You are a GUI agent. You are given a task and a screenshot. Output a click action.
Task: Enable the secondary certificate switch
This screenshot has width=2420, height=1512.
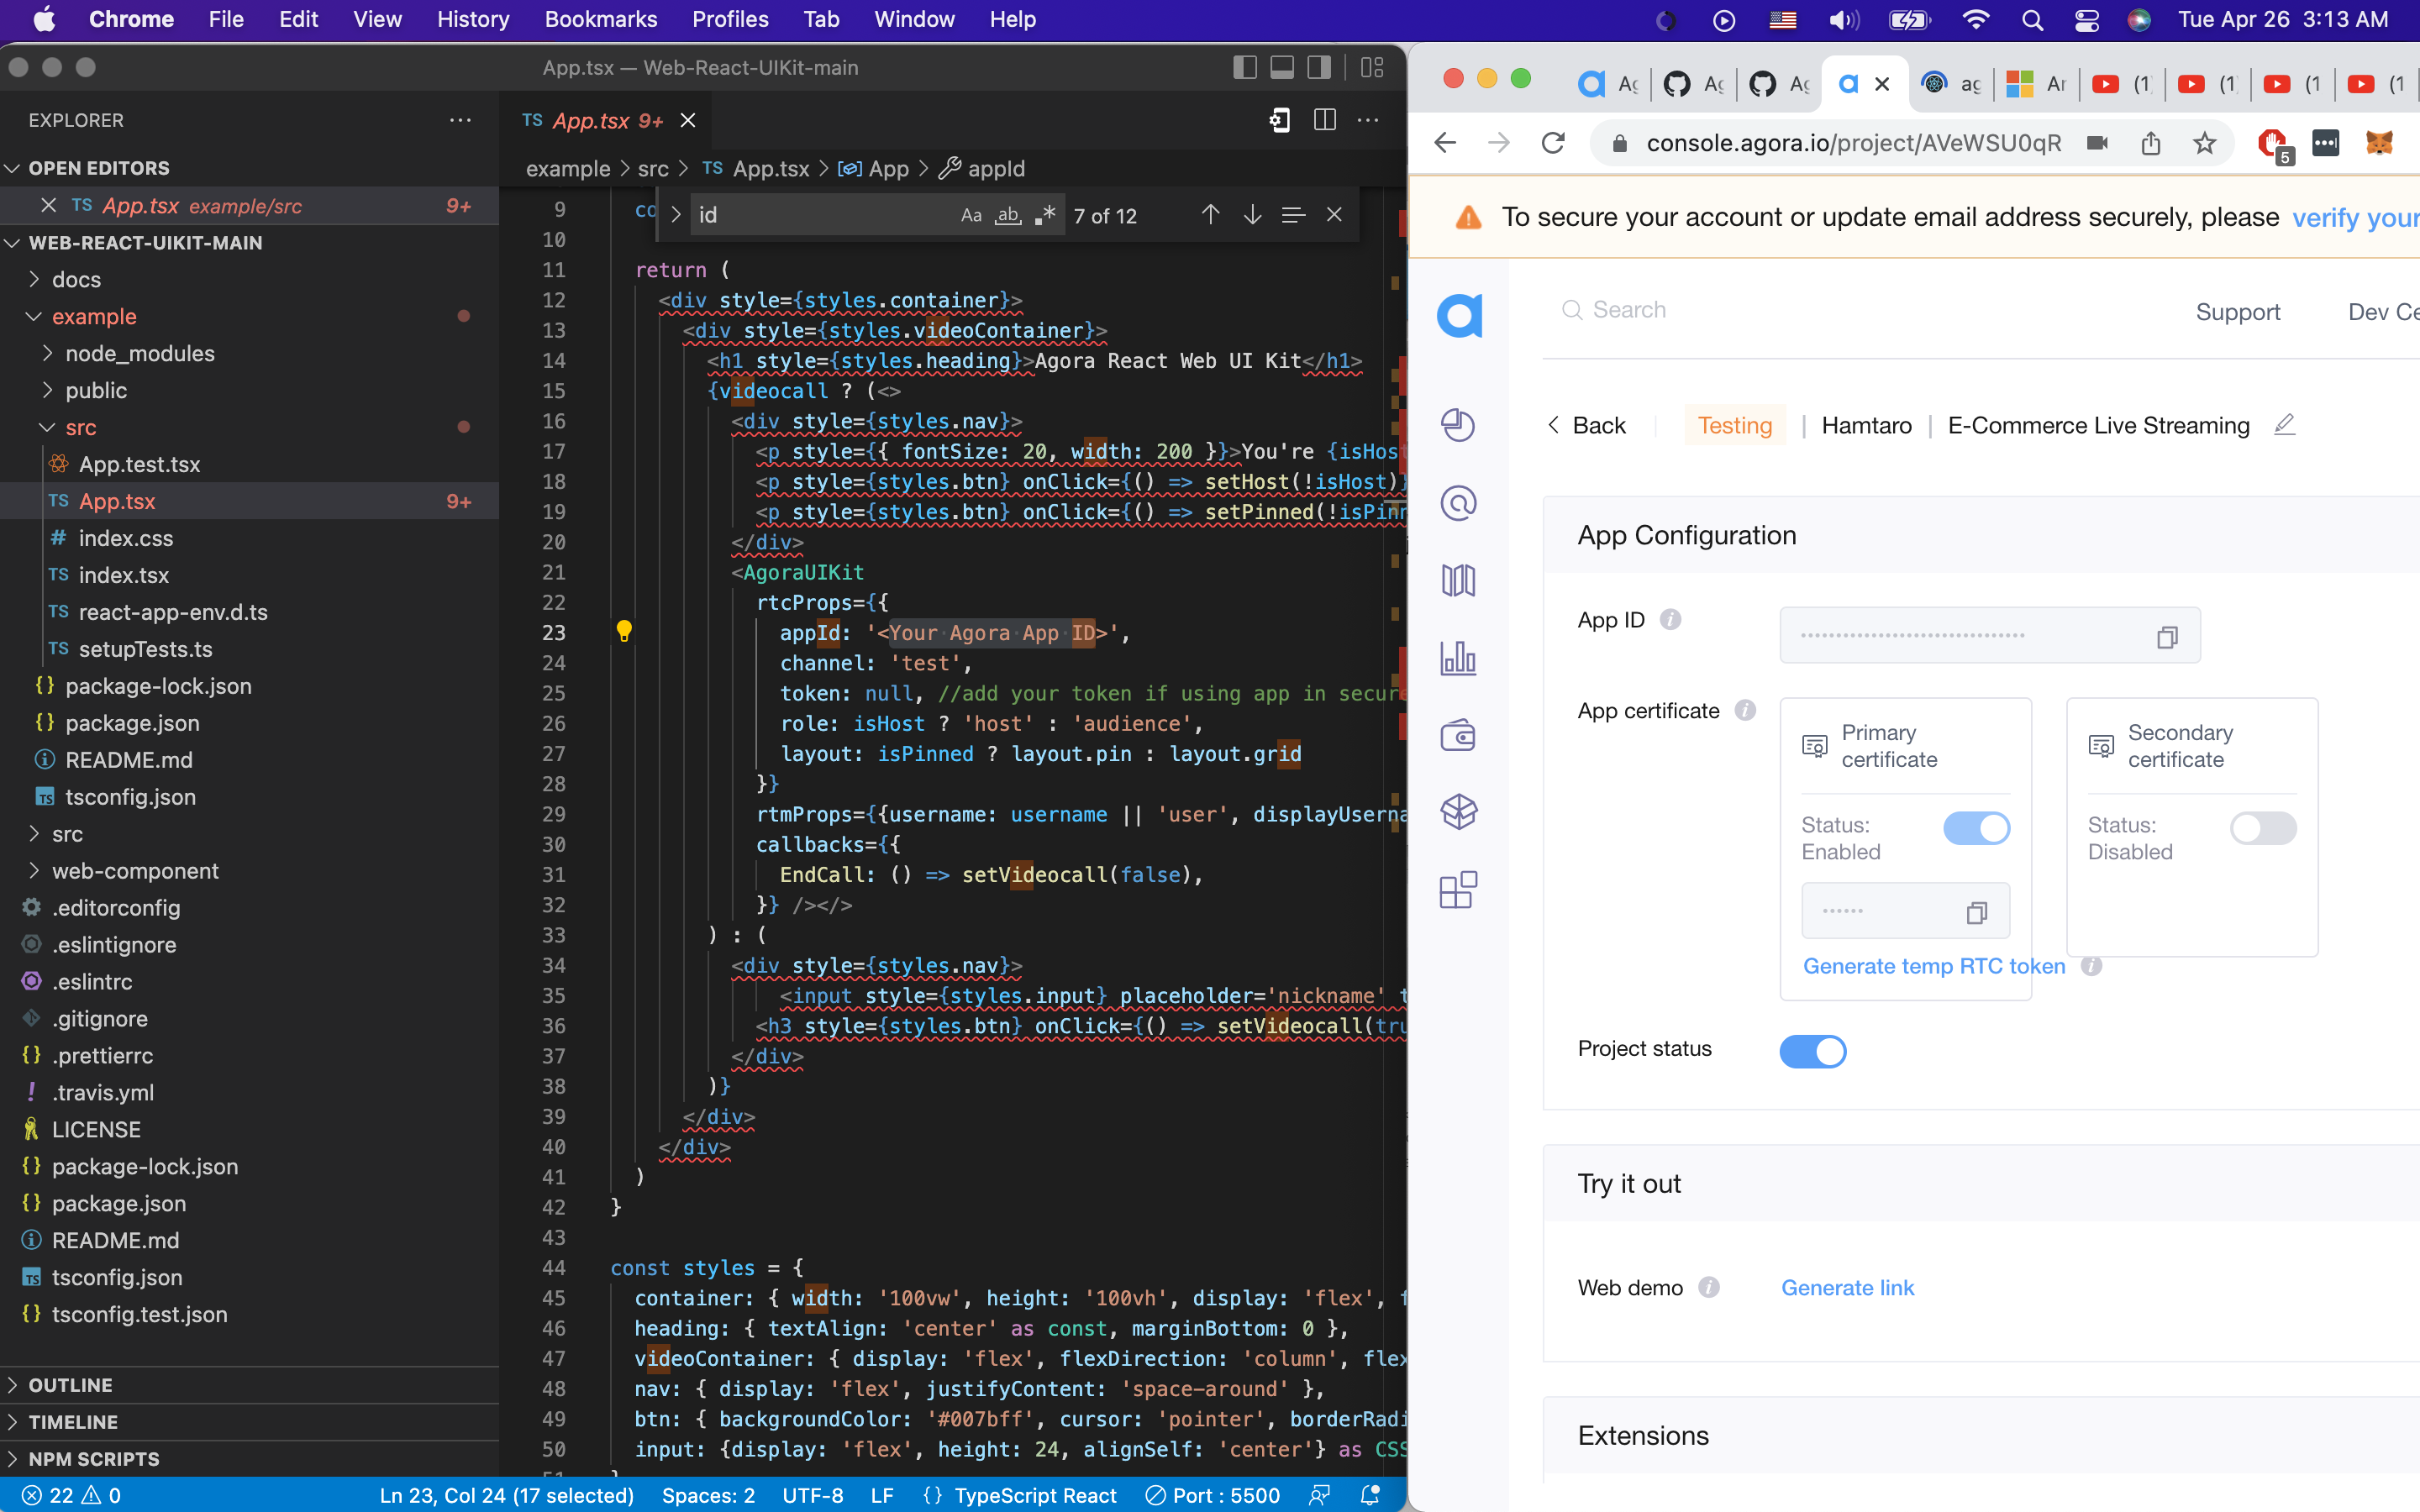click(x=2262, y=828)
